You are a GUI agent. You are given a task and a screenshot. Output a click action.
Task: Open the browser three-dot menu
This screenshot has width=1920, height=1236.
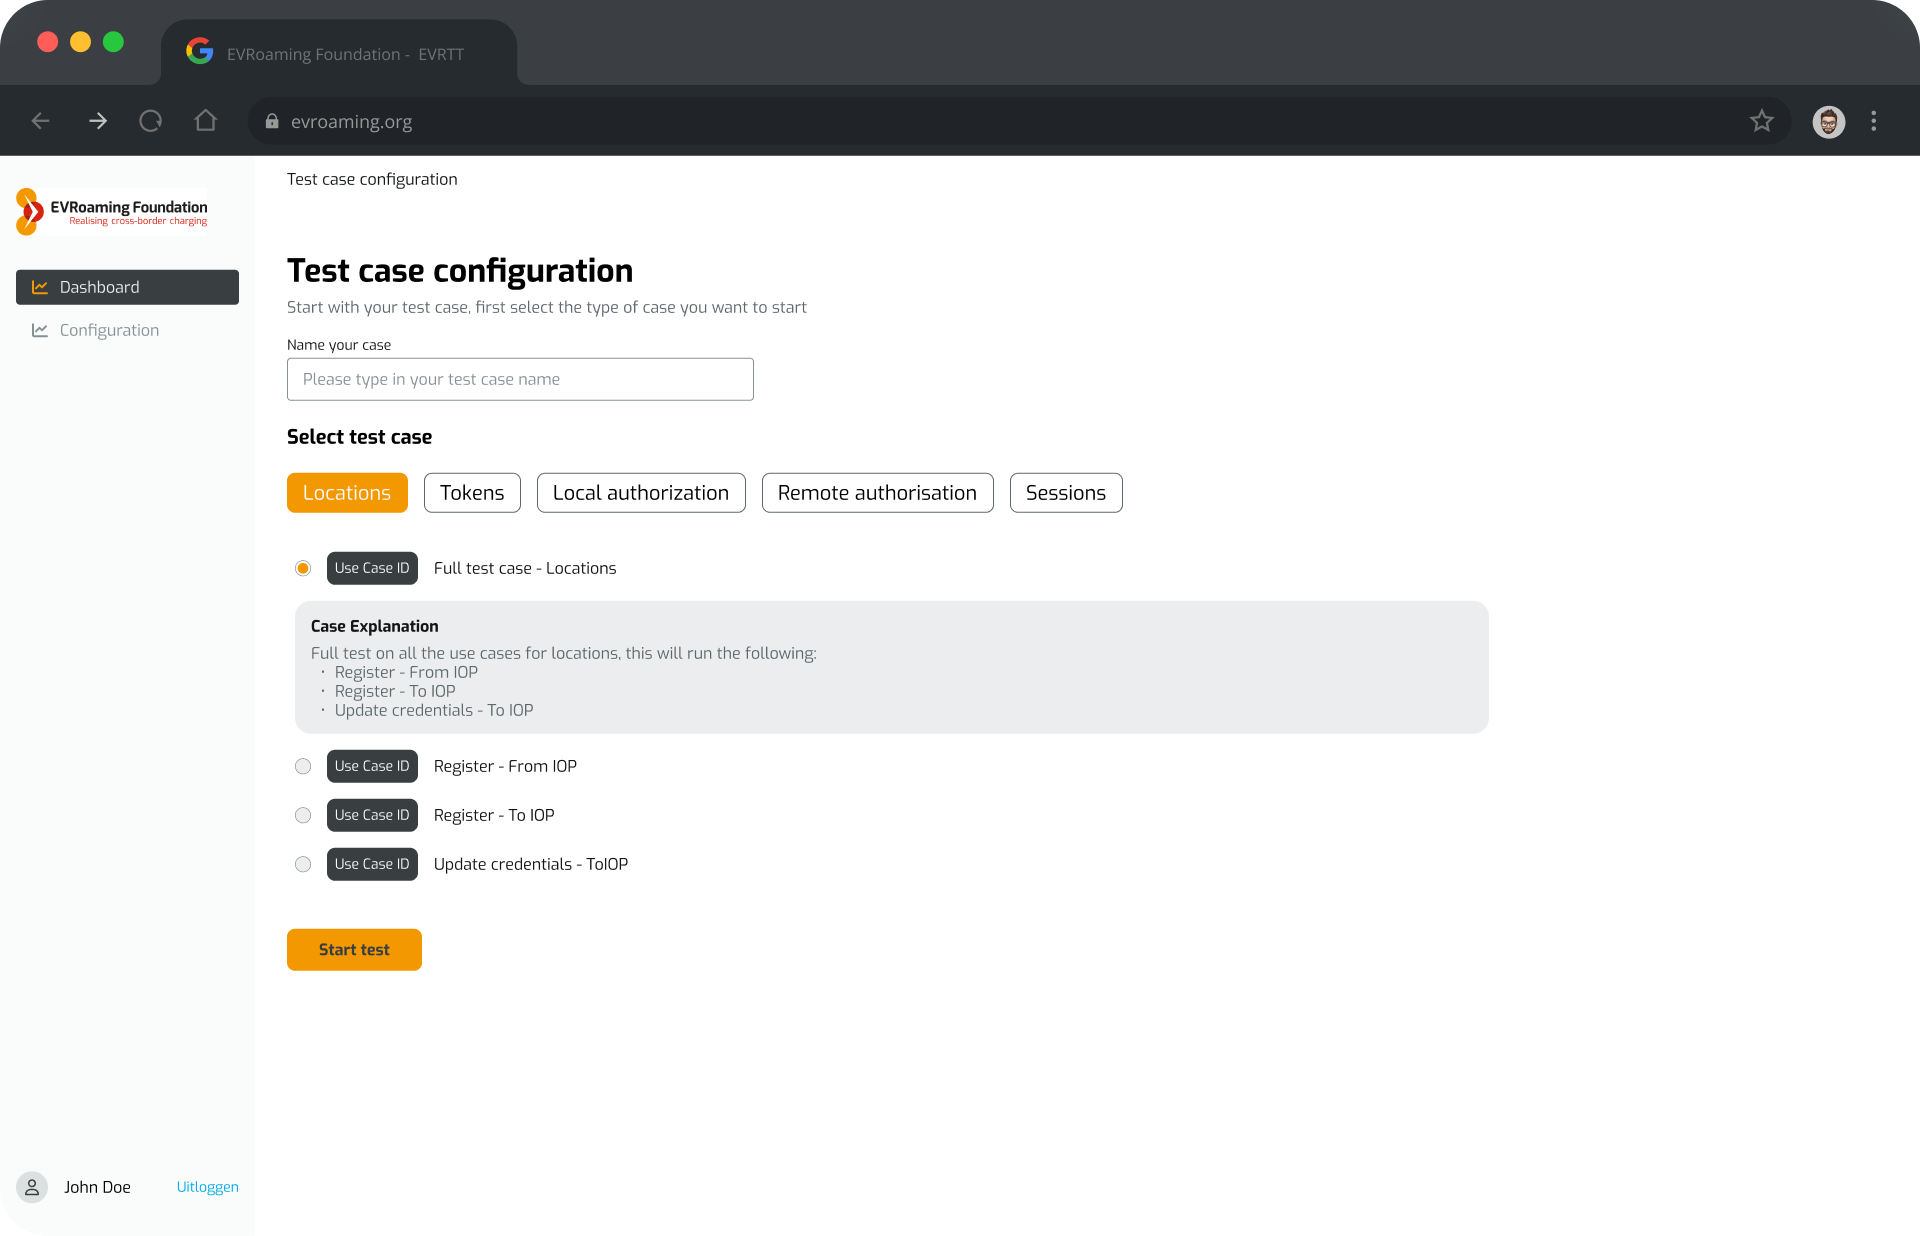click(x=1875, y=121)
